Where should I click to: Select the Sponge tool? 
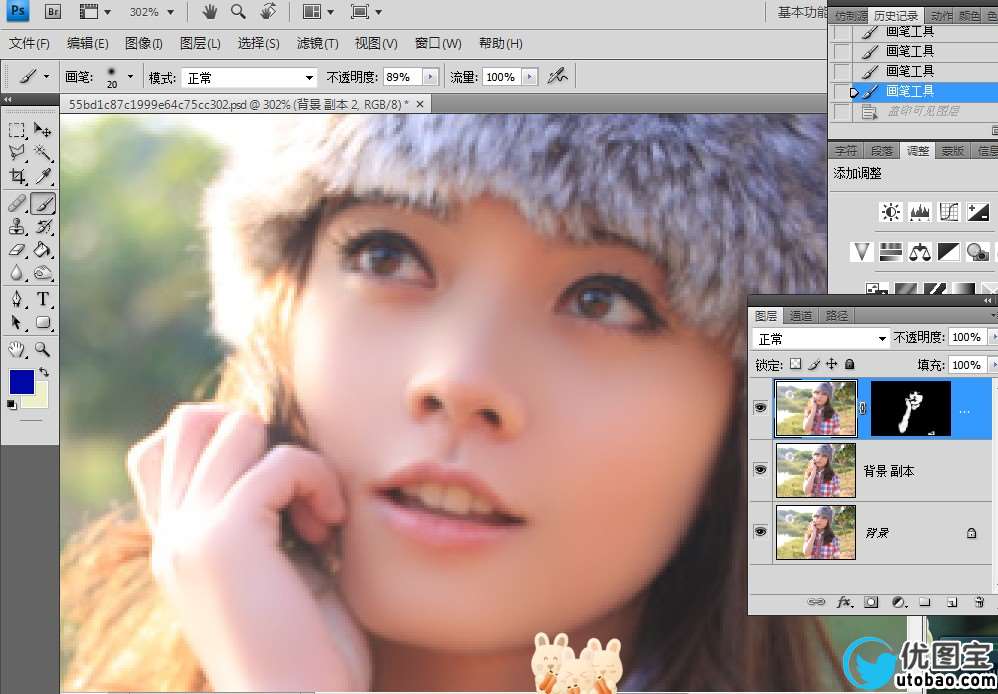43,273
